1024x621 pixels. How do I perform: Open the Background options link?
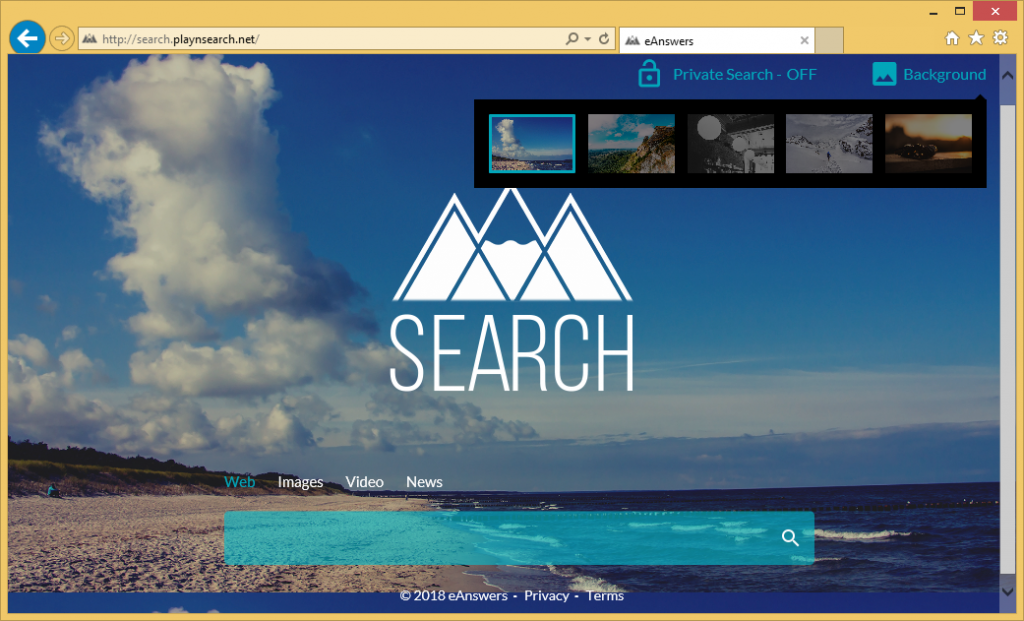pyautogui.click(x=944, y=74)
